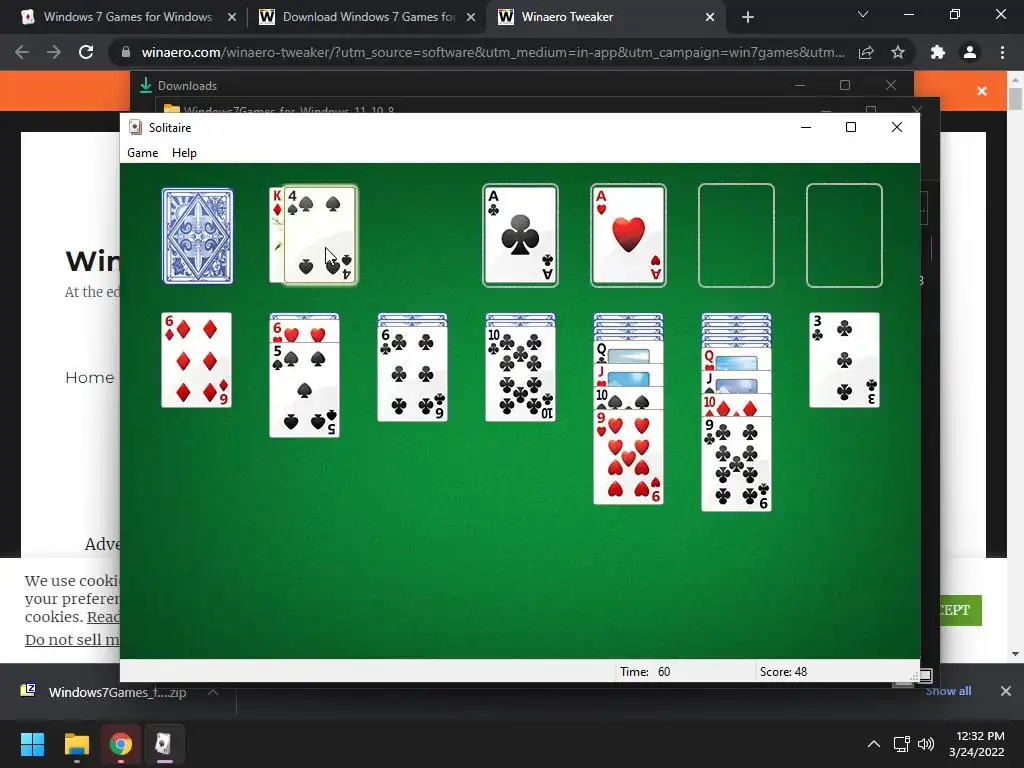Click the red Jack in the fifth column
1024x768 pixels.
pyautogui.click(x=628, y=376)
